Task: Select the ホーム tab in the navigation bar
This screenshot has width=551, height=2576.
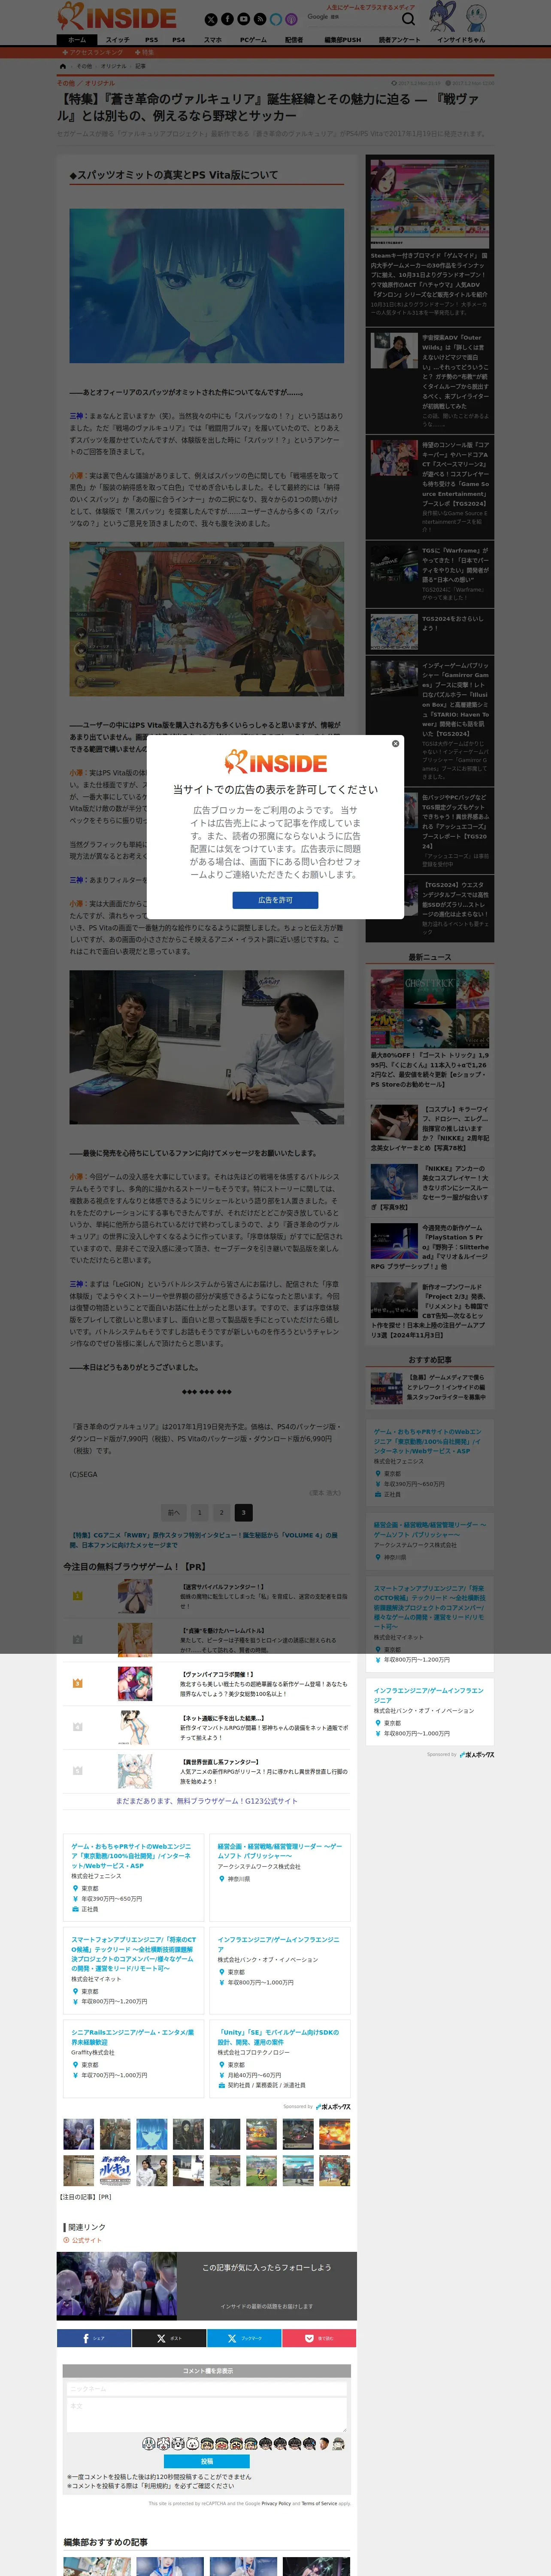Action: (x=77, y=40)
